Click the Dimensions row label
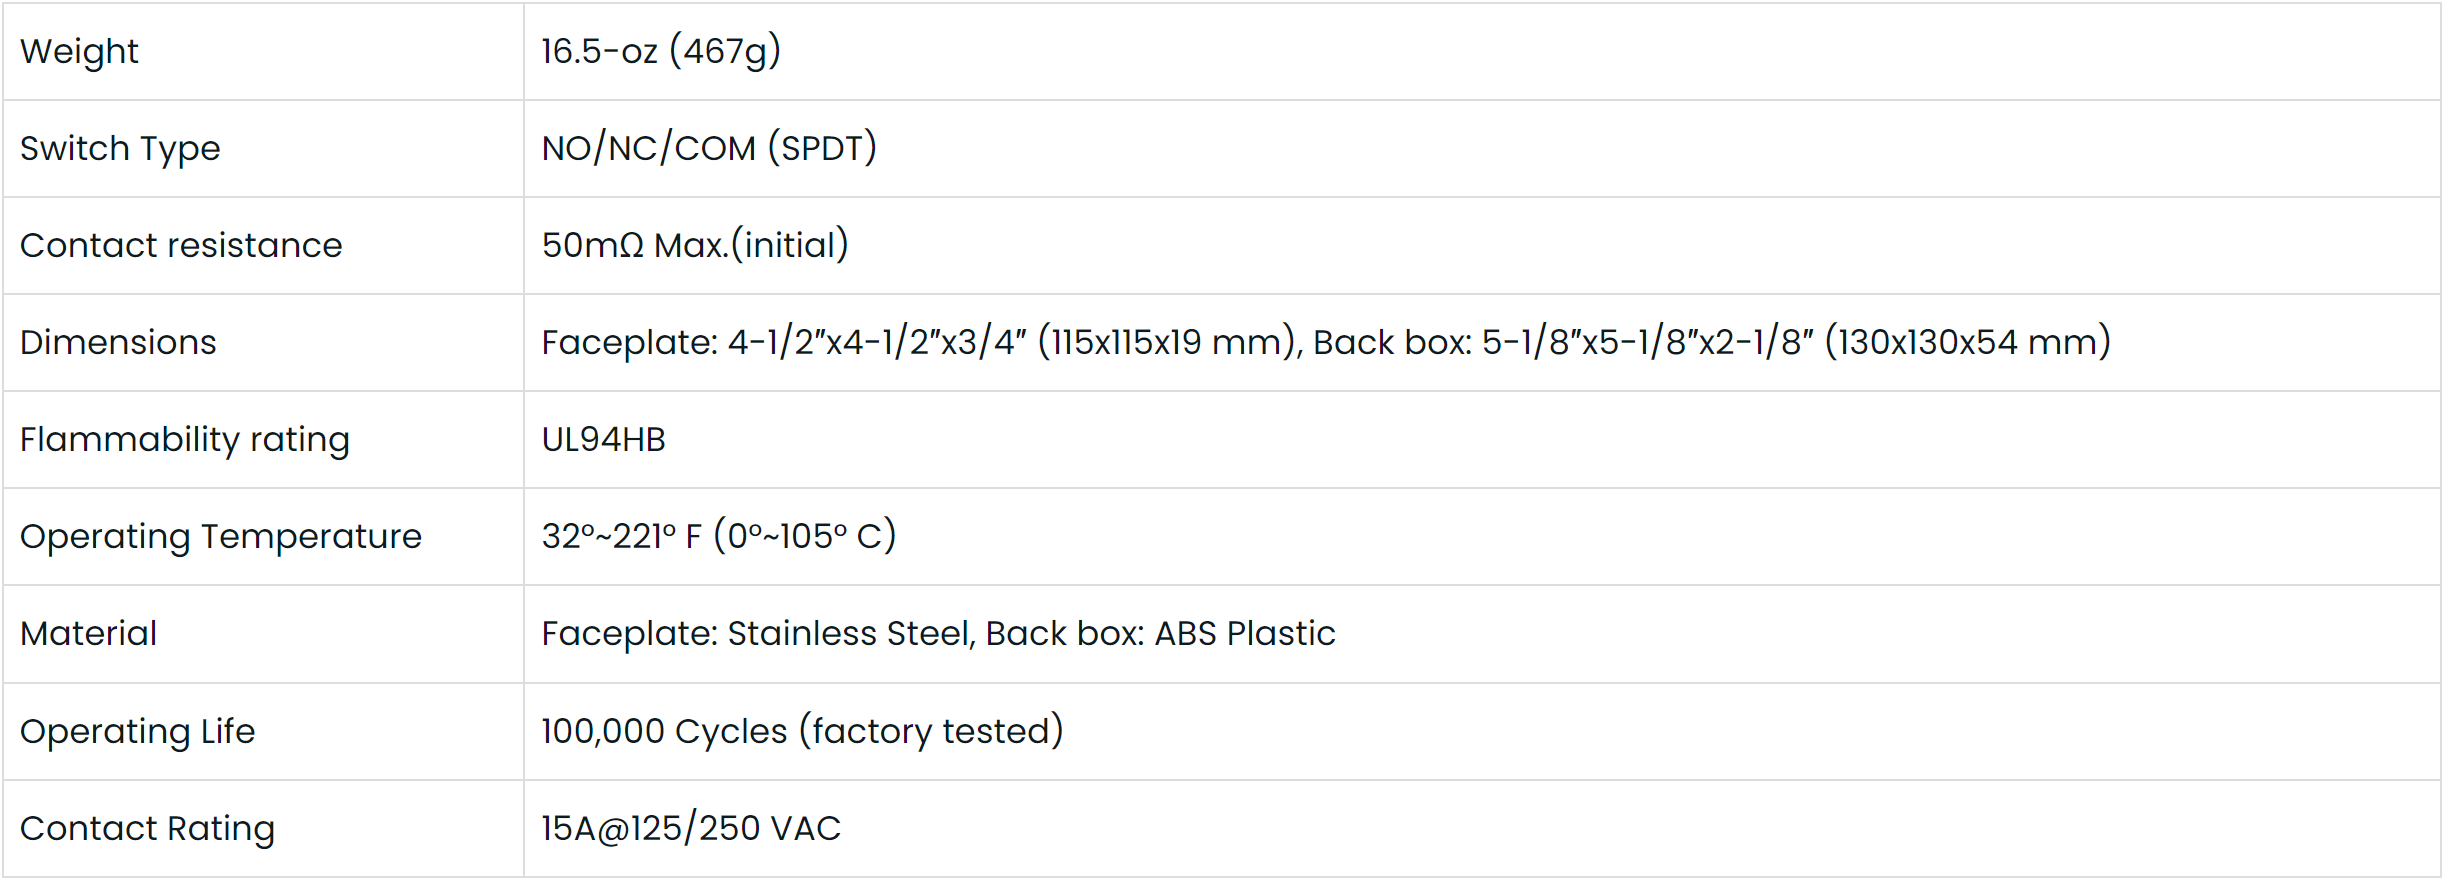The image size is (2445, 882). 118,342
